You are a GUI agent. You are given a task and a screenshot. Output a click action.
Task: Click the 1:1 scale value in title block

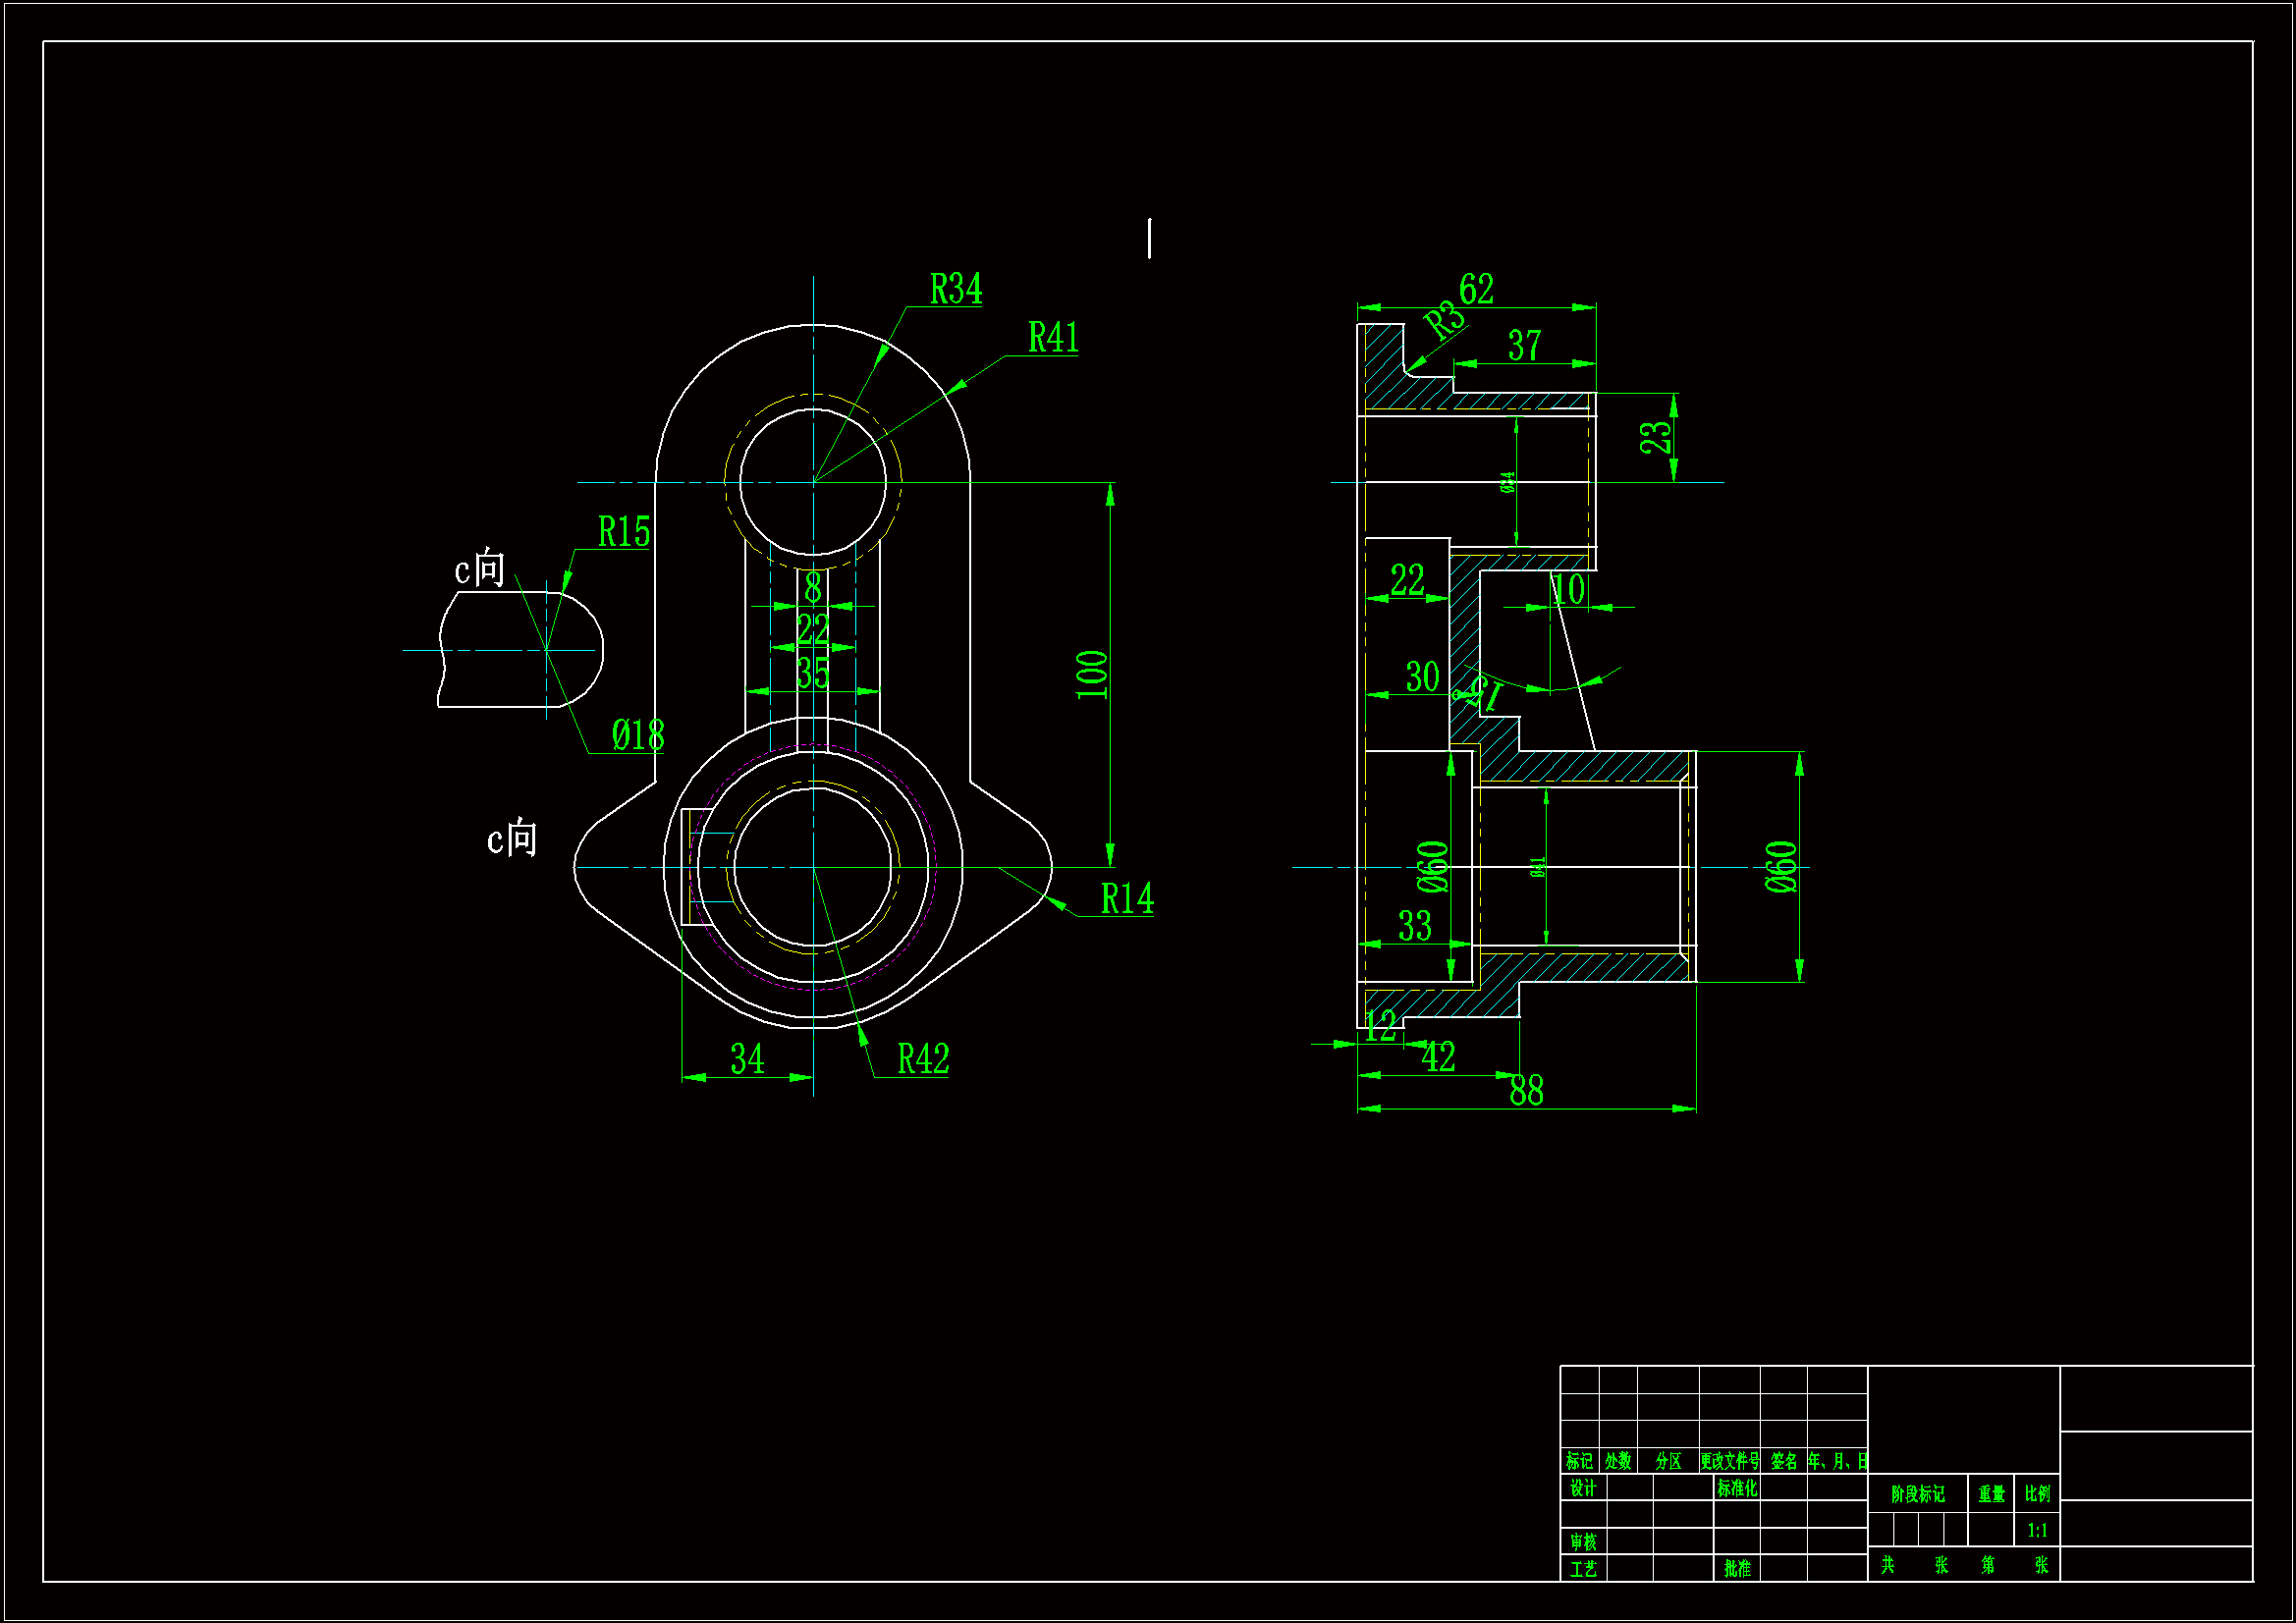tap(2037, 1530)
